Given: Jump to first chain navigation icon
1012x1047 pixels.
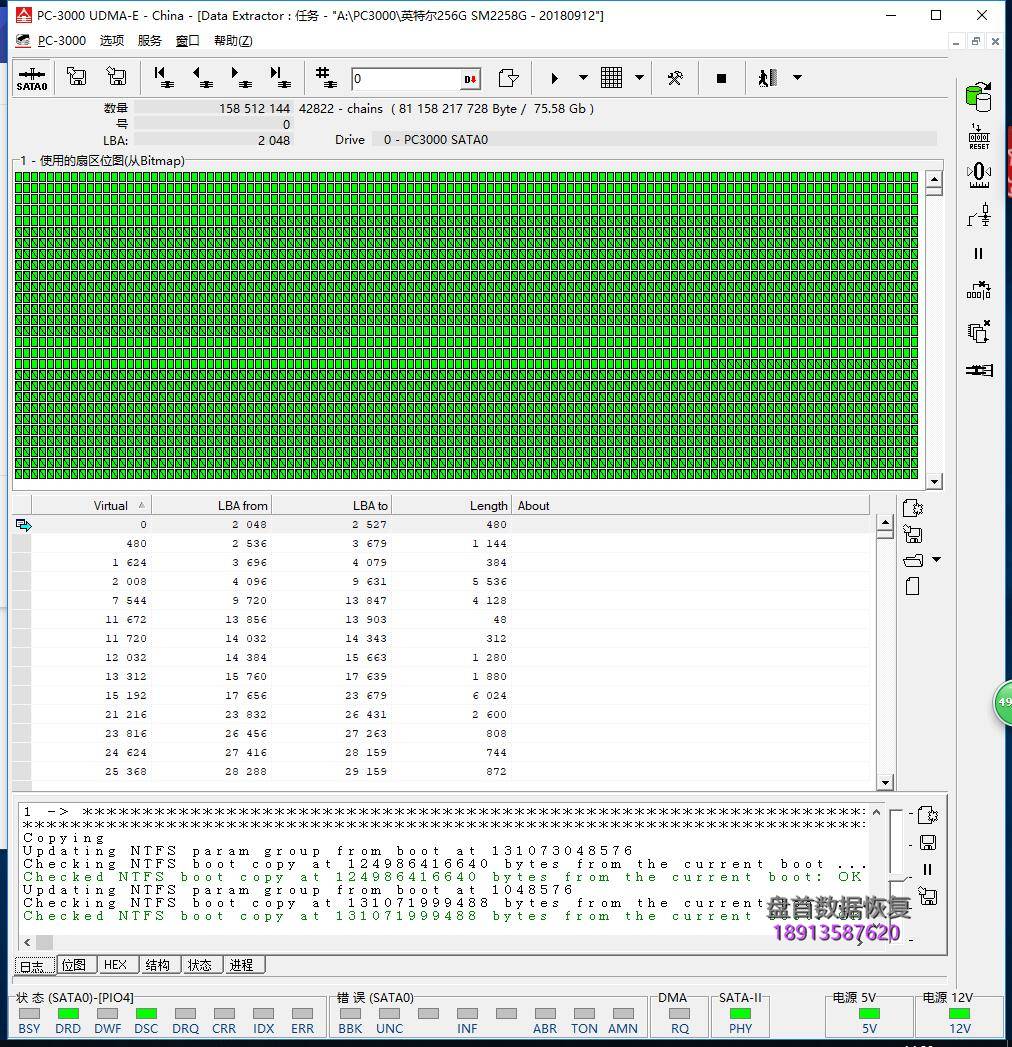Looking at the screenshot, I should coord(162,78).
